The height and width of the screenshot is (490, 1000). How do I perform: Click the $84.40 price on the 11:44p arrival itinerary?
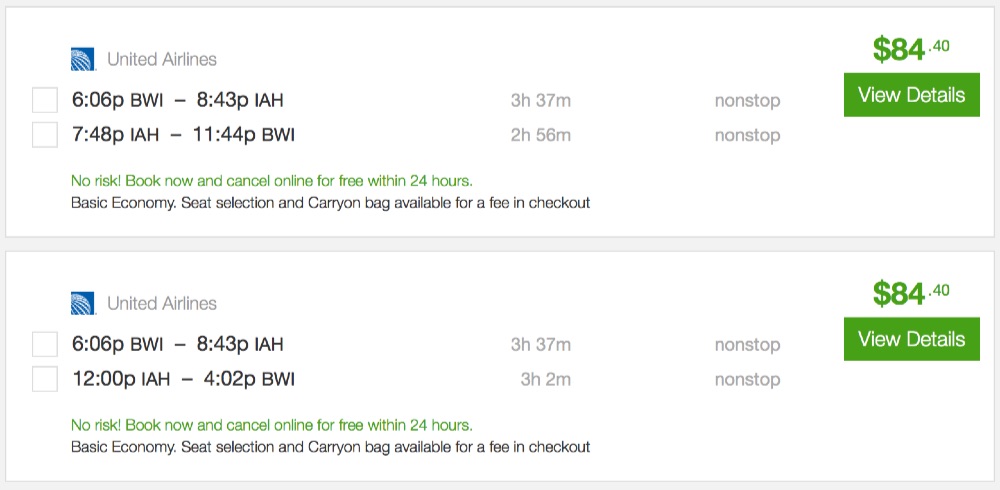pos(910,48)
